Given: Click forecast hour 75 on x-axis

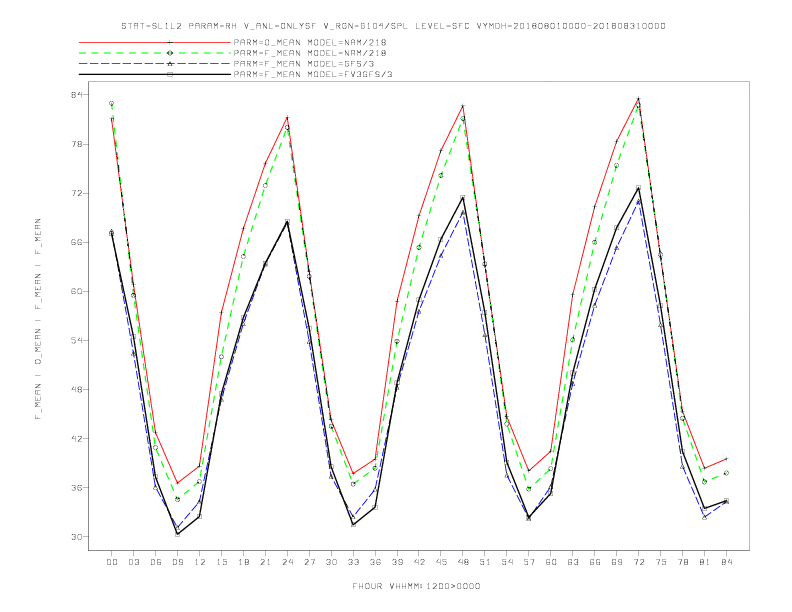Looking at the screenshot, I should pos(661,562).
